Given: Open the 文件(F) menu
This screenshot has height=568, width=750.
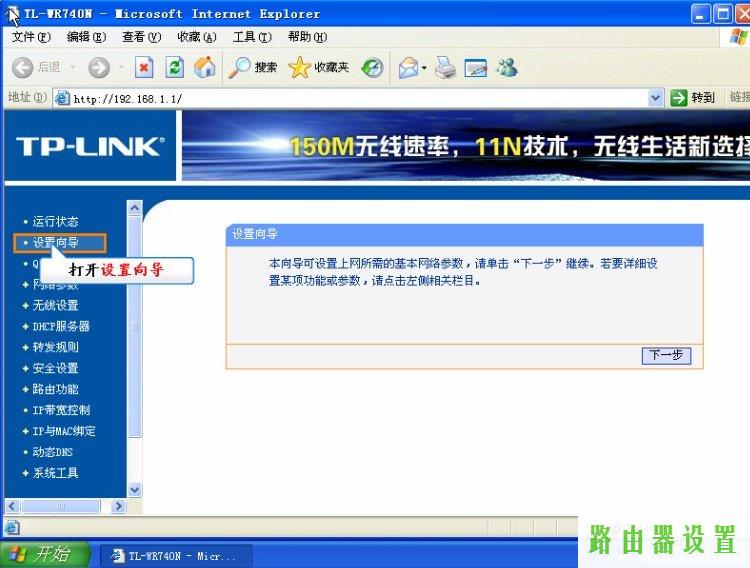Looking at the screenshot, I should tap(31, 37).
